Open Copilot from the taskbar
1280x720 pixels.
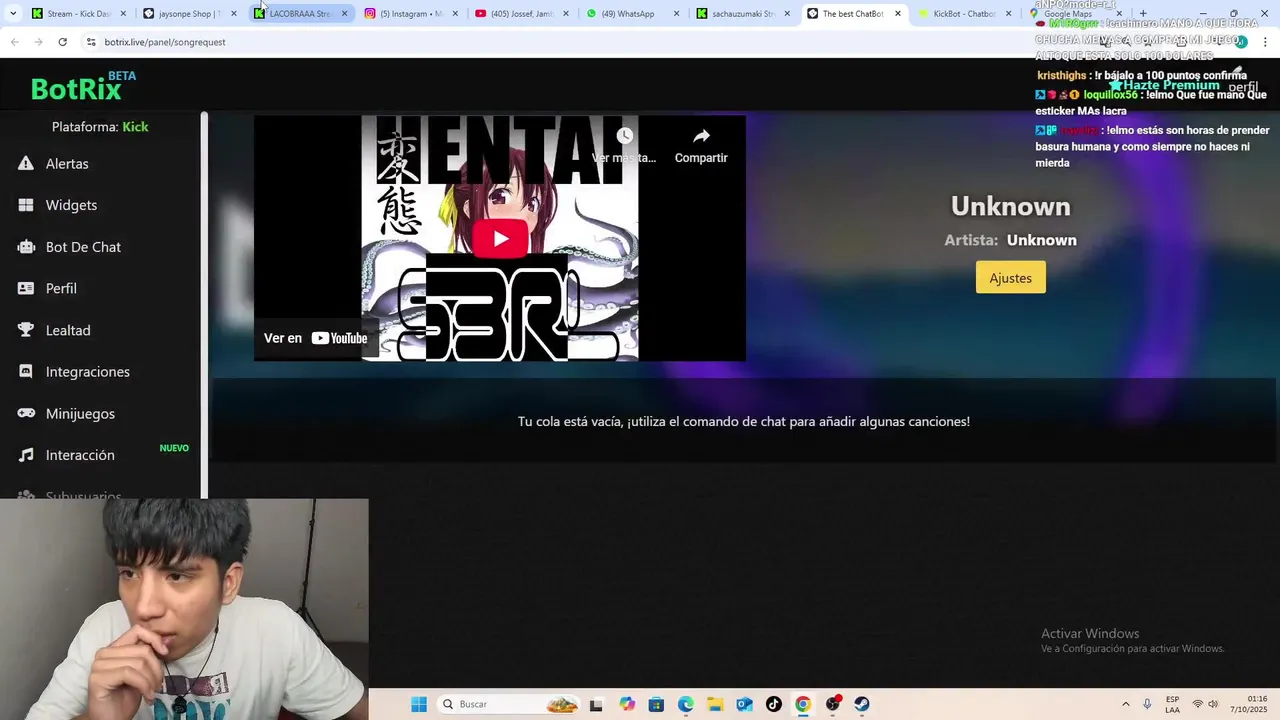tap(627, 704)
